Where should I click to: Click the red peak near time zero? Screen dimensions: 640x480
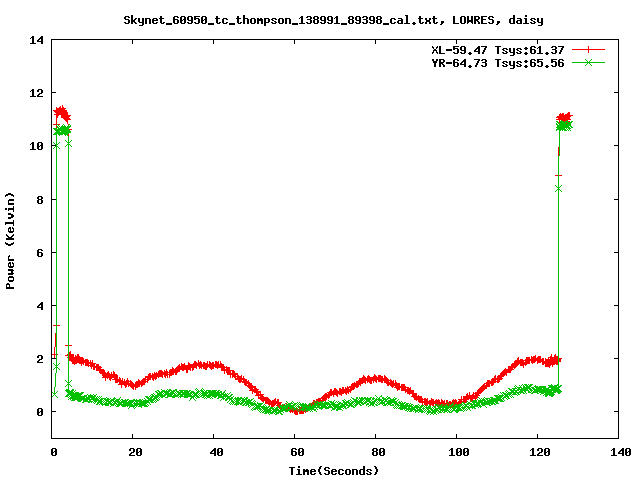pyautogui.click(x=61, y=112)
